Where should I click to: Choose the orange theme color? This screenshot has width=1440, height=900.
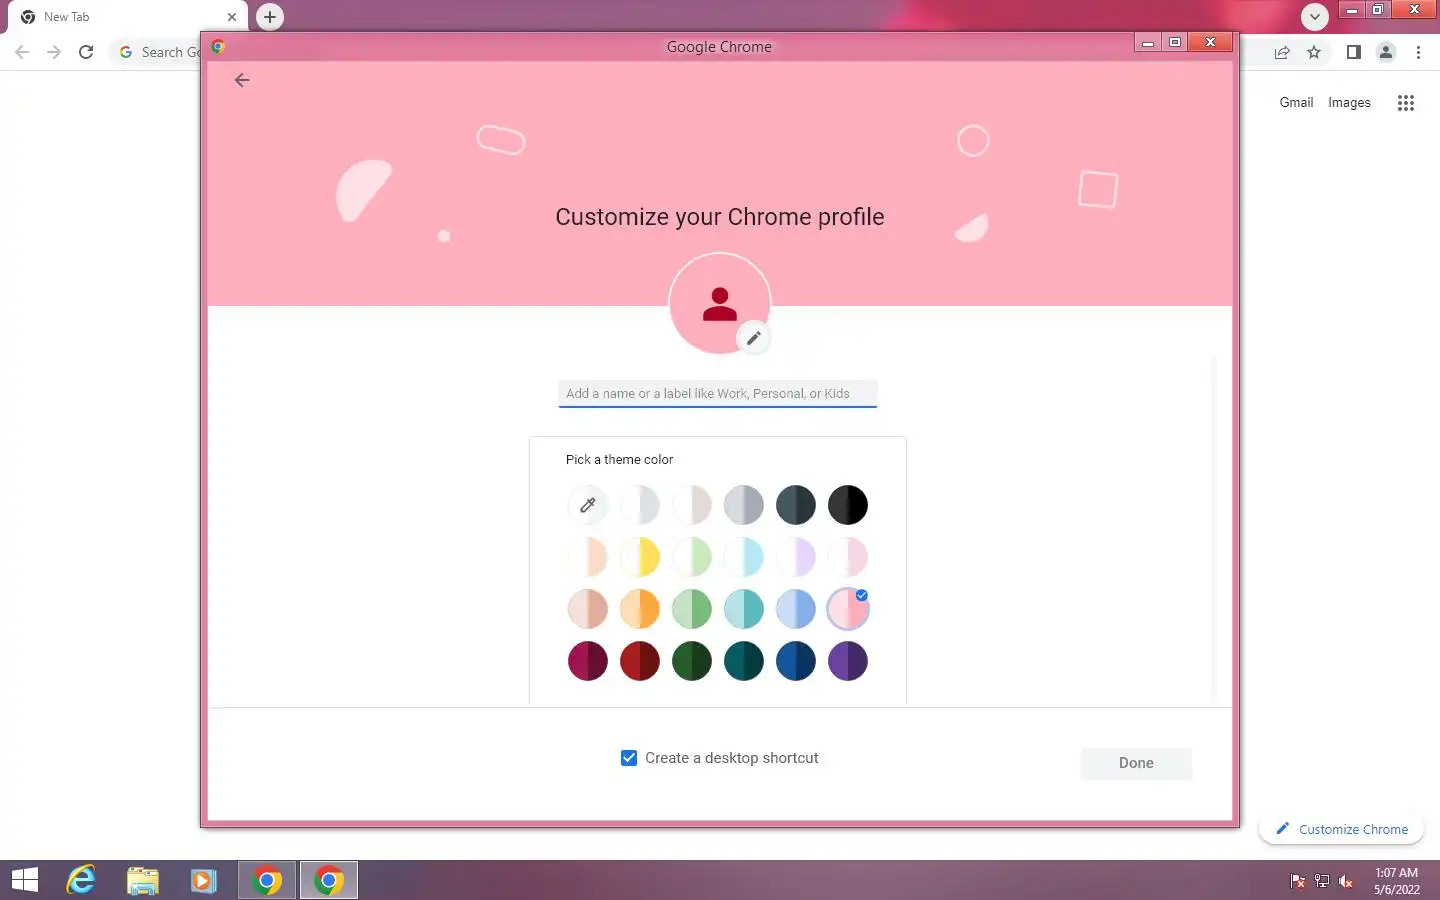point(640,609)
